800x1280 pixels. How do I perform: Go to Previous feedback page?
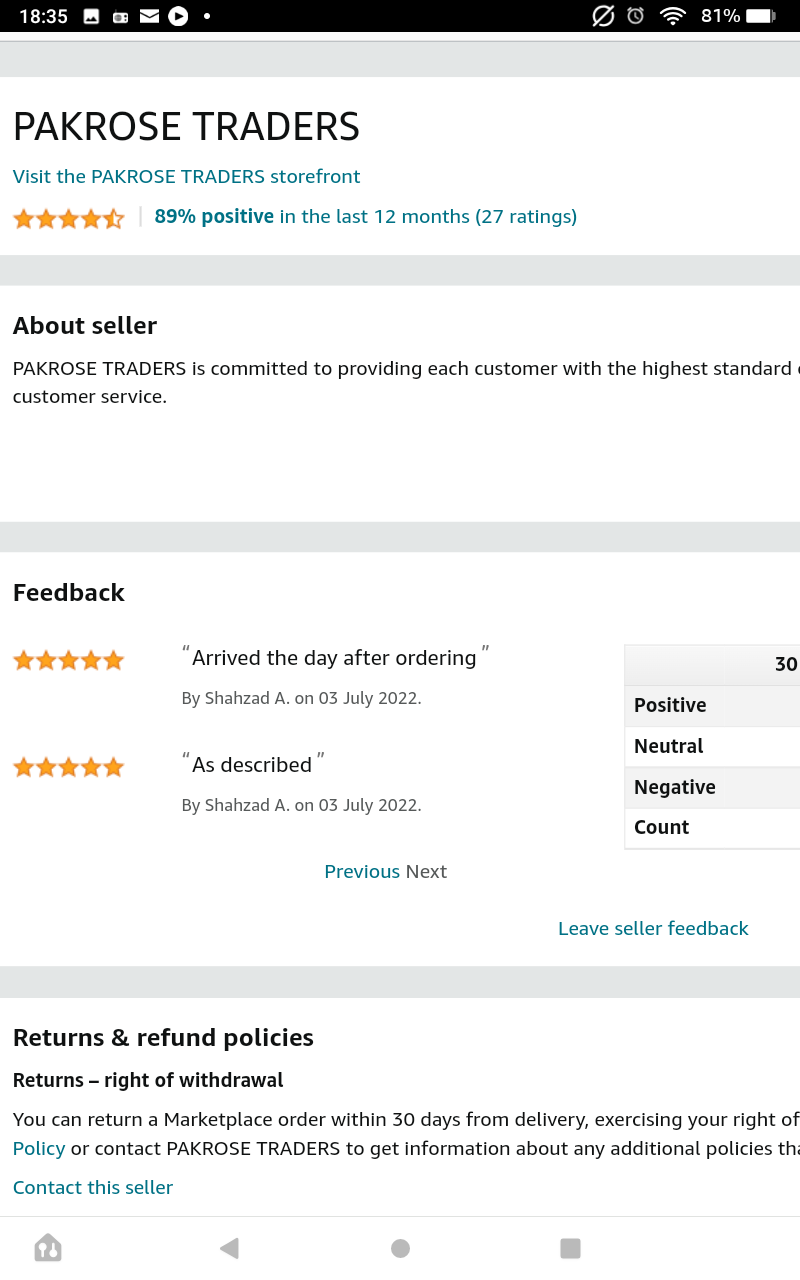[362, 871]
